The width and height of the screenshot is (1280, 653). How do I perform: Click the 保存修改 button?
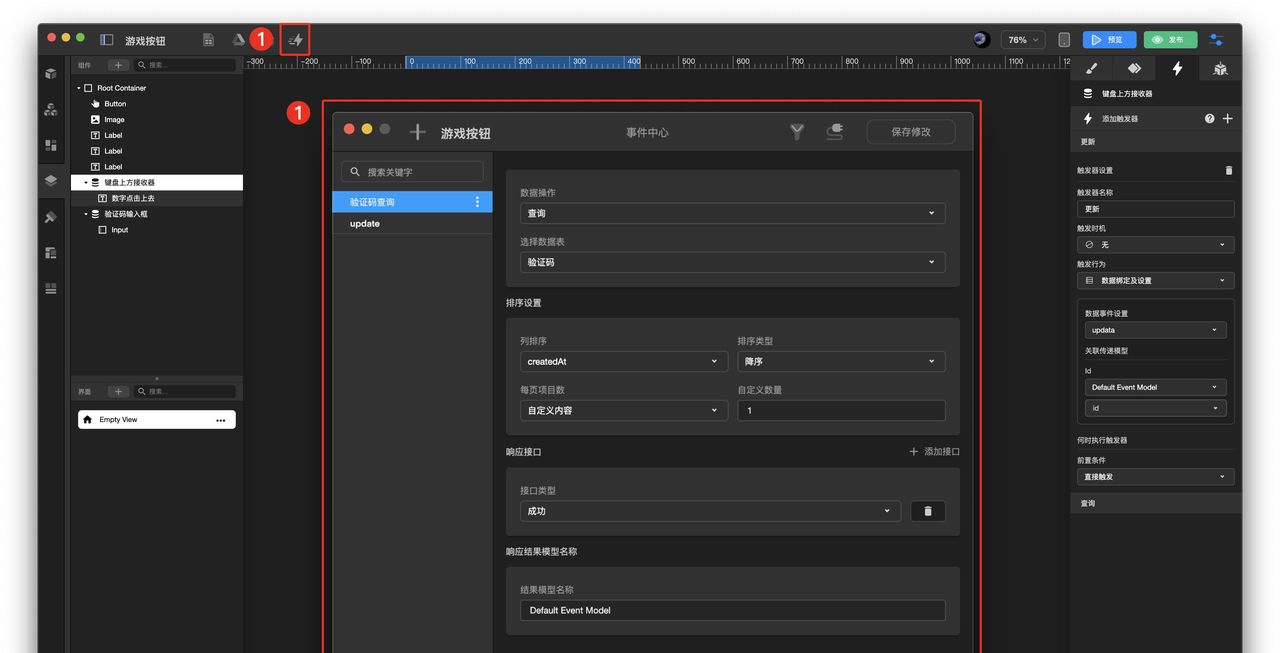[910, 131]
